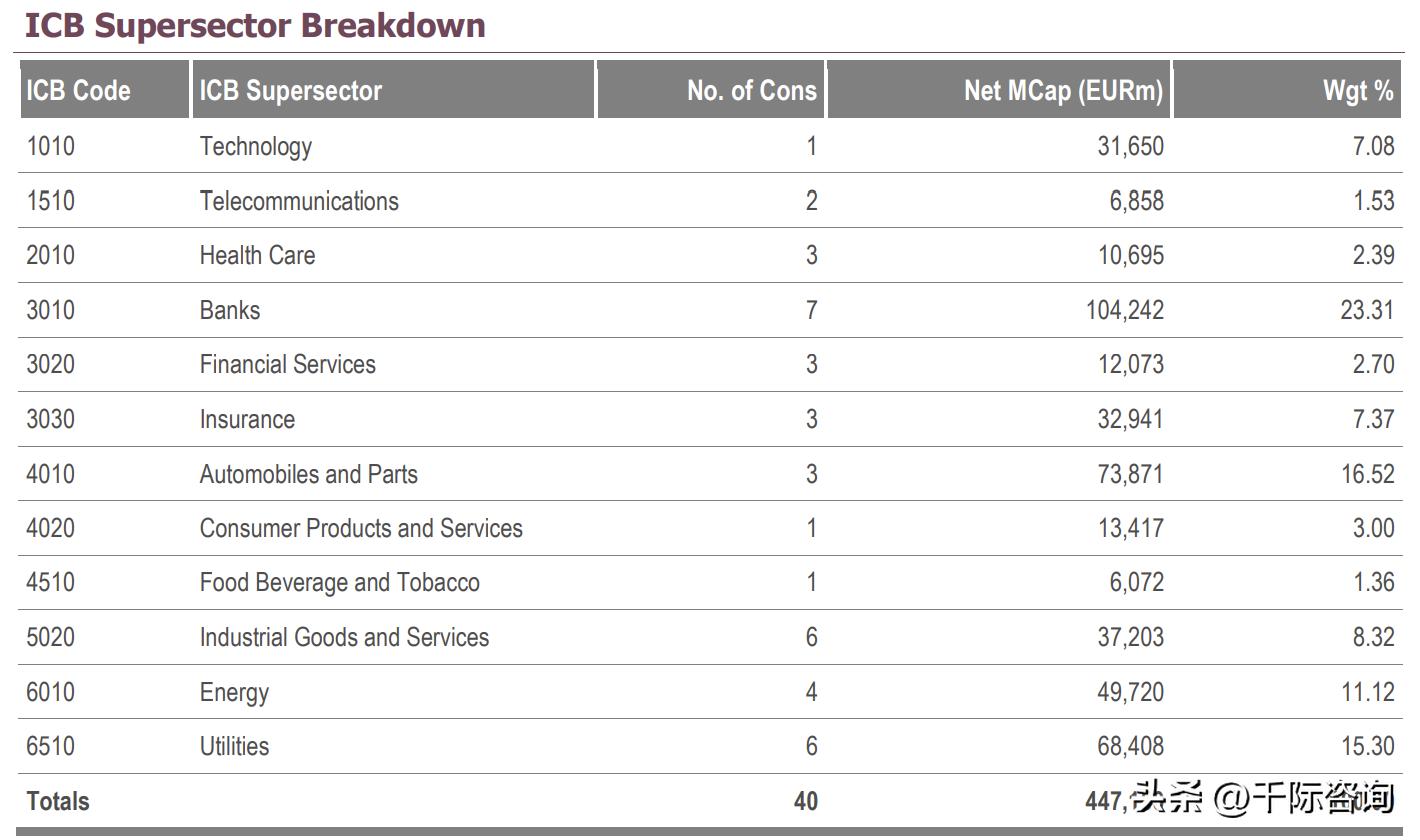Screen dimensions: 1420x840
Task: Select the Wgt % column header
Action: [1357, 90]
